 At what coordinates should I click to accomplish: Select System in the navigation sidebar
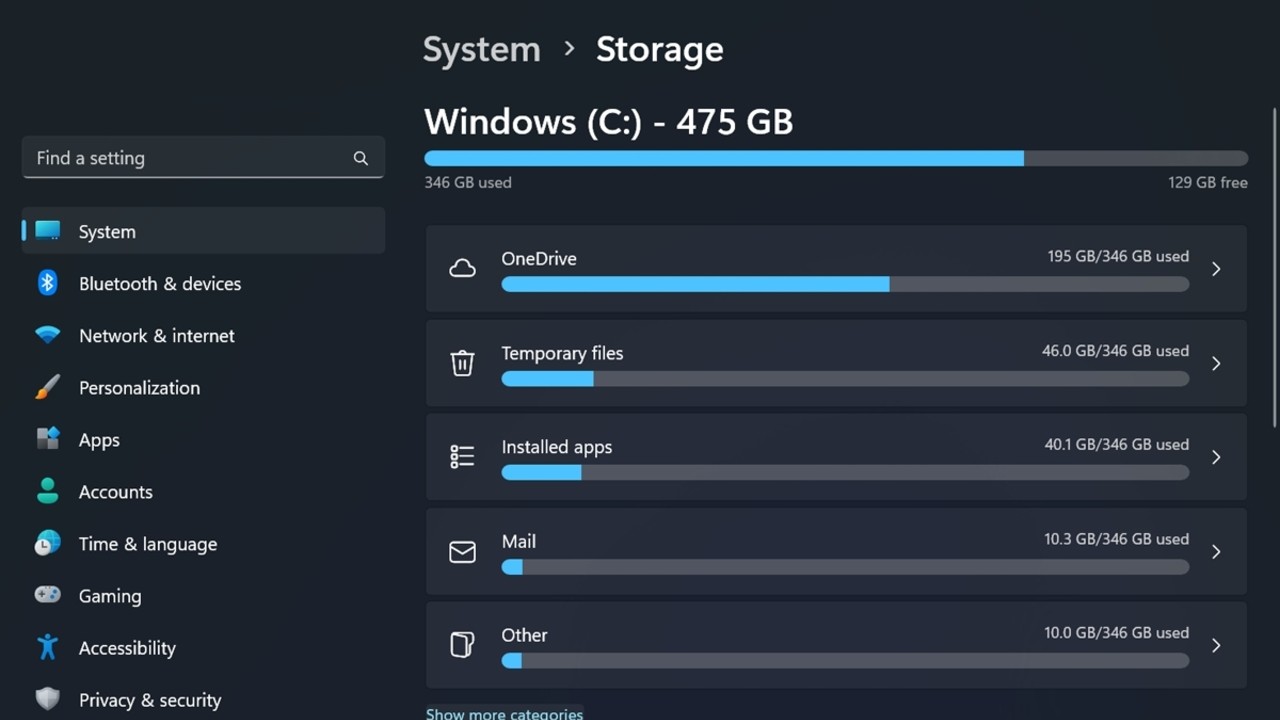pos(107,231)
